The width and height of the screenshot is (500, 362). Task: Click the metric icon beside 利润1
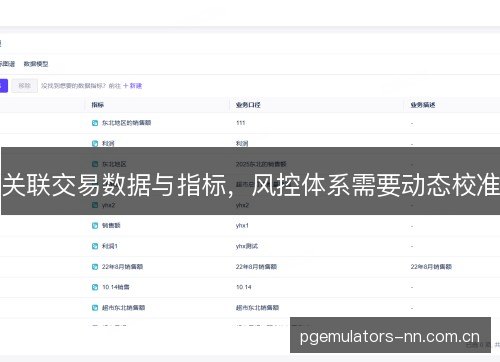click(x=95, y=246)
